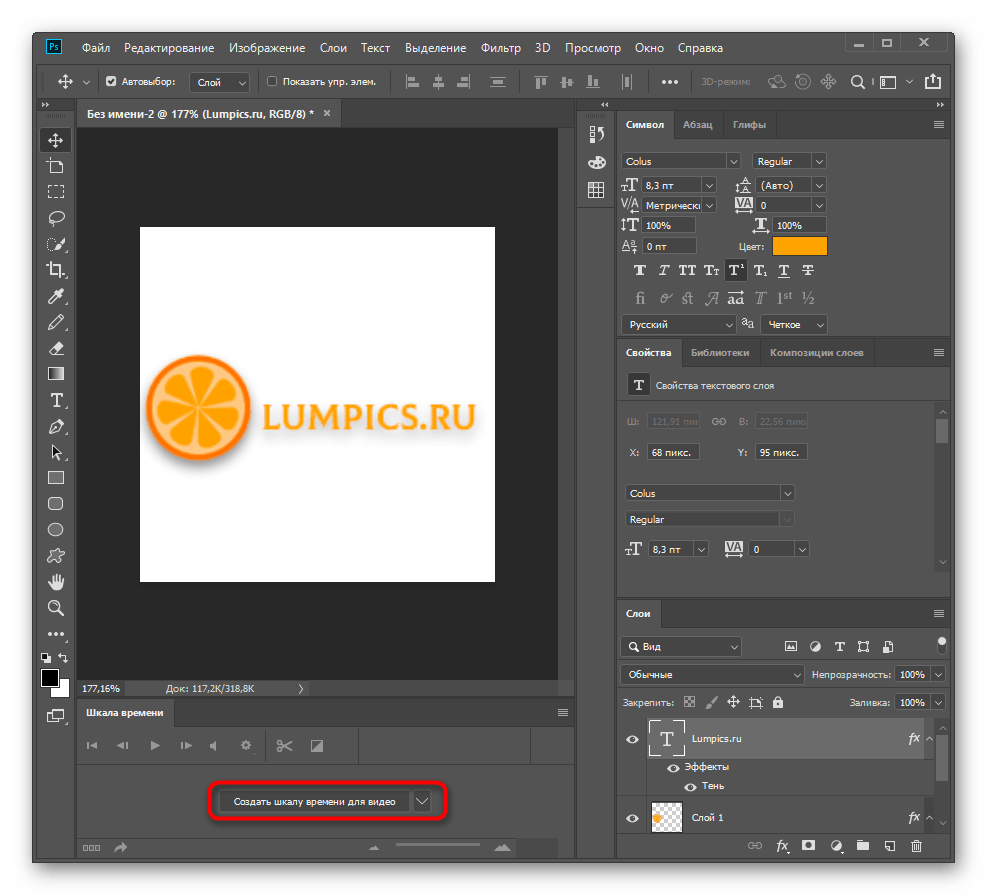Select the Rounded Rectangle tool
The height and width of the screenshot is (895, 987).
pos(56,504)
